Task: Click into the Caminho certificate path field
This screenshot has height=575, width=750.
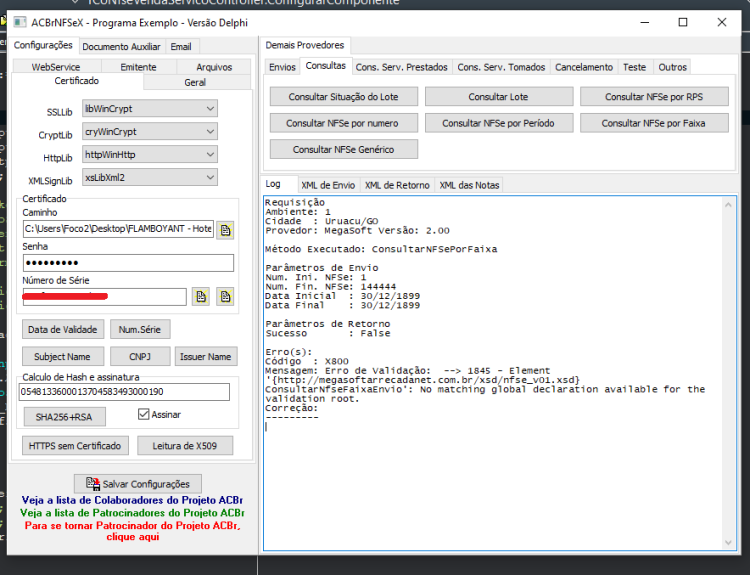Action: point(118,229)
